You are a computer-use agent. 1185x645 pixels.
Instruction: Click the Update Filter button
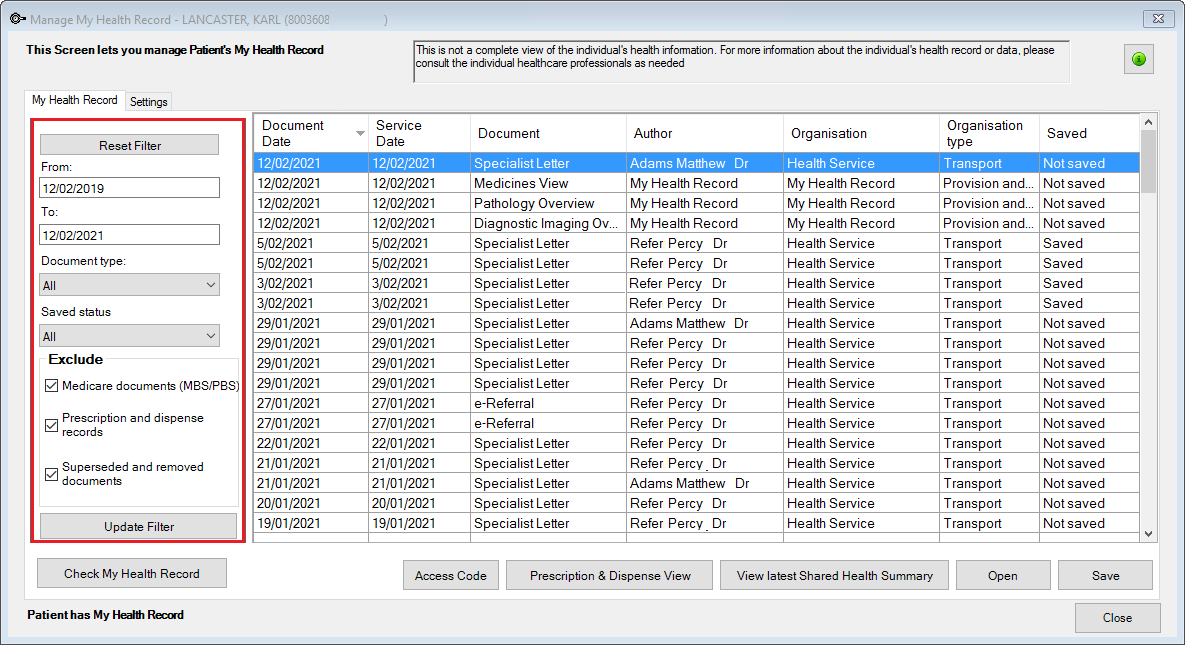138,526
